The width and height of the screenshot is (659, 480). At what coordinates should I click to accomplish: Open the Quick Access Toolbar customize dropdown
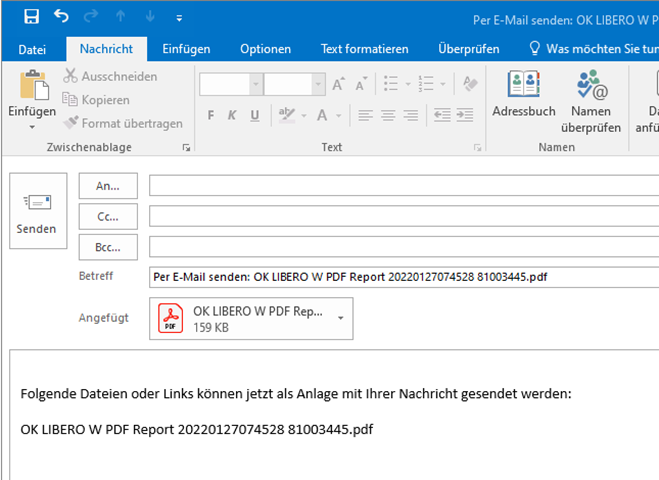pyautogui.click(x=179, y=18)
